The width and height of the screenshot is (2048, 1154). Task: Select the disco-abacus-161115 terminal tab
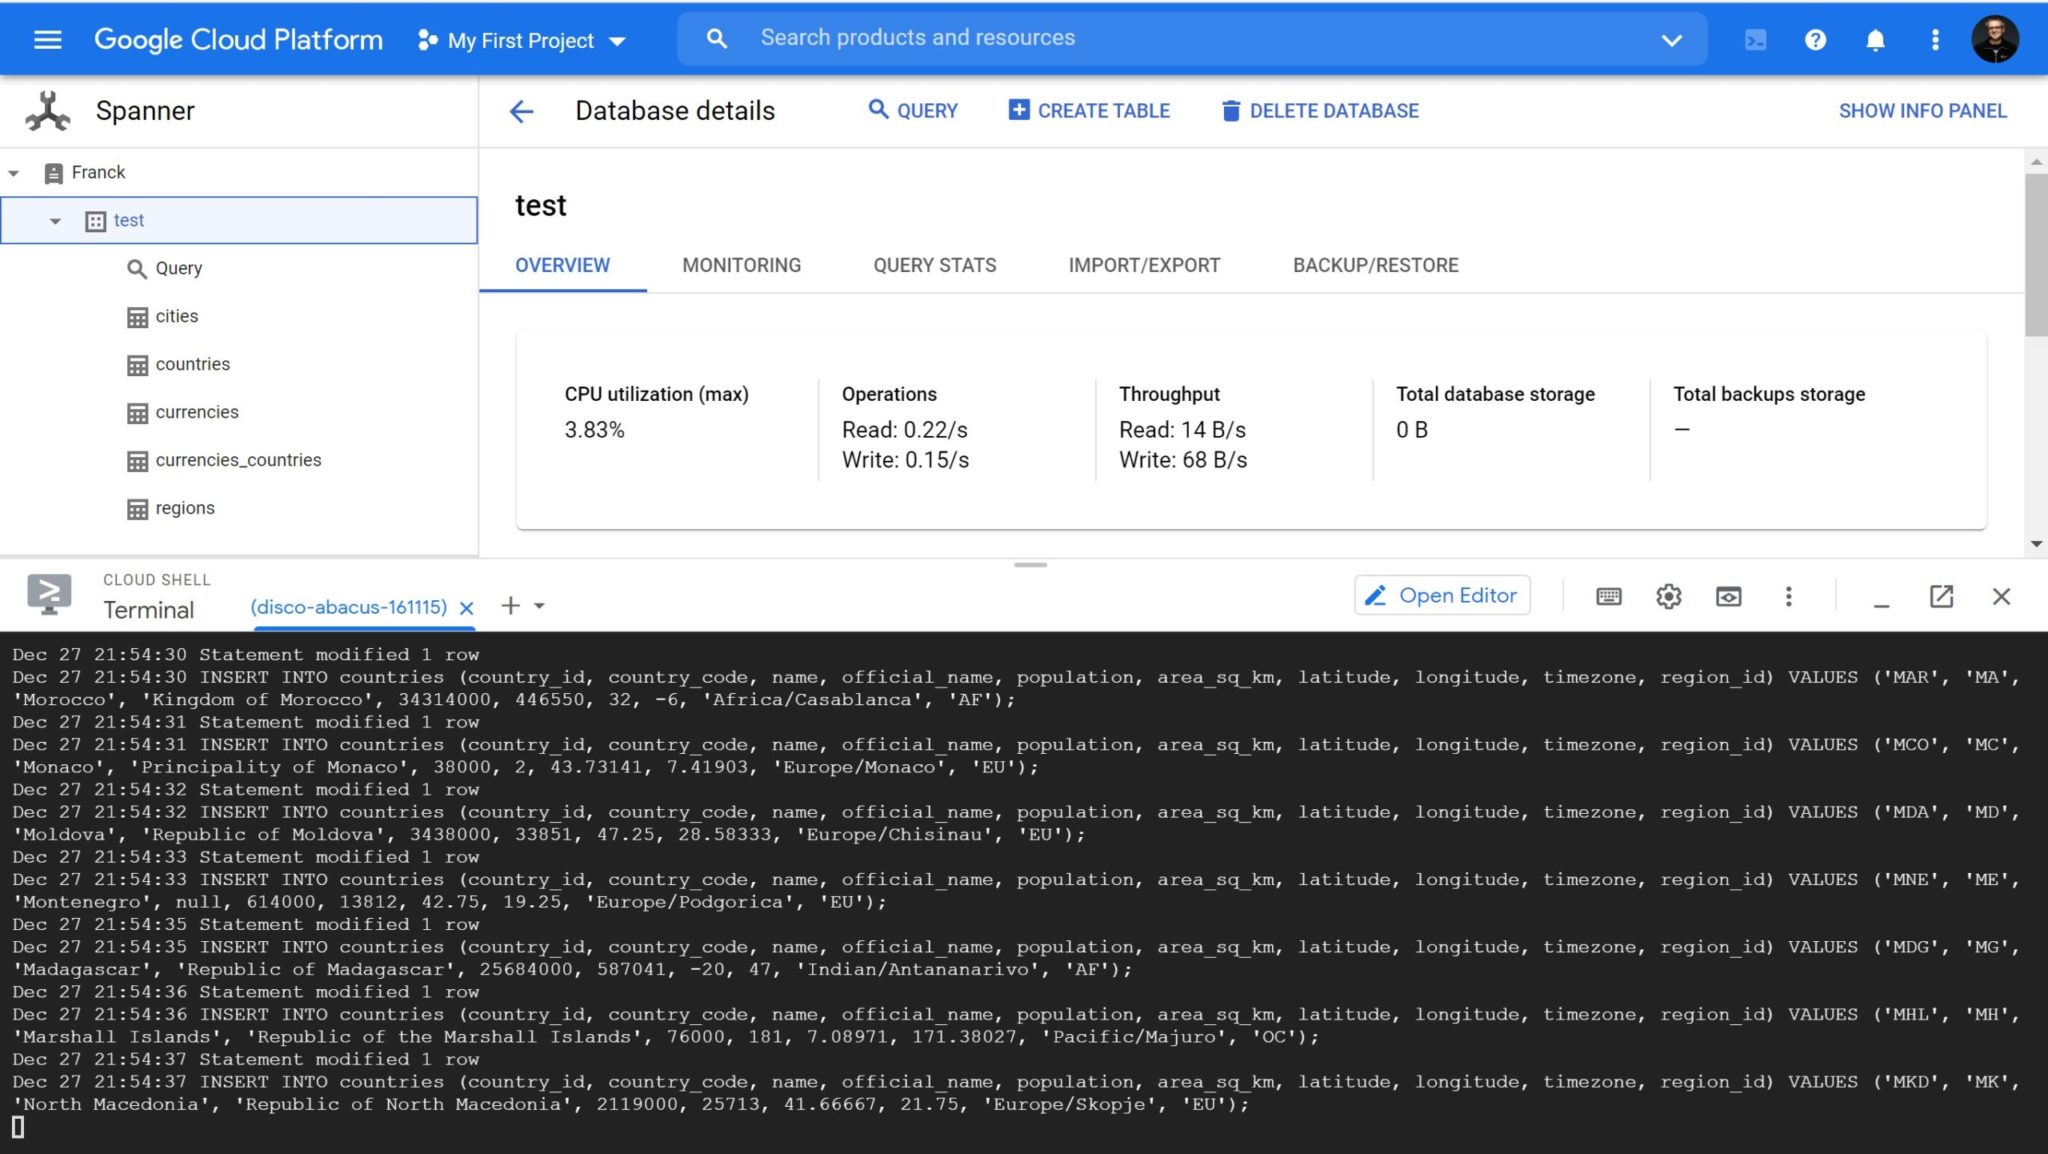348,607
